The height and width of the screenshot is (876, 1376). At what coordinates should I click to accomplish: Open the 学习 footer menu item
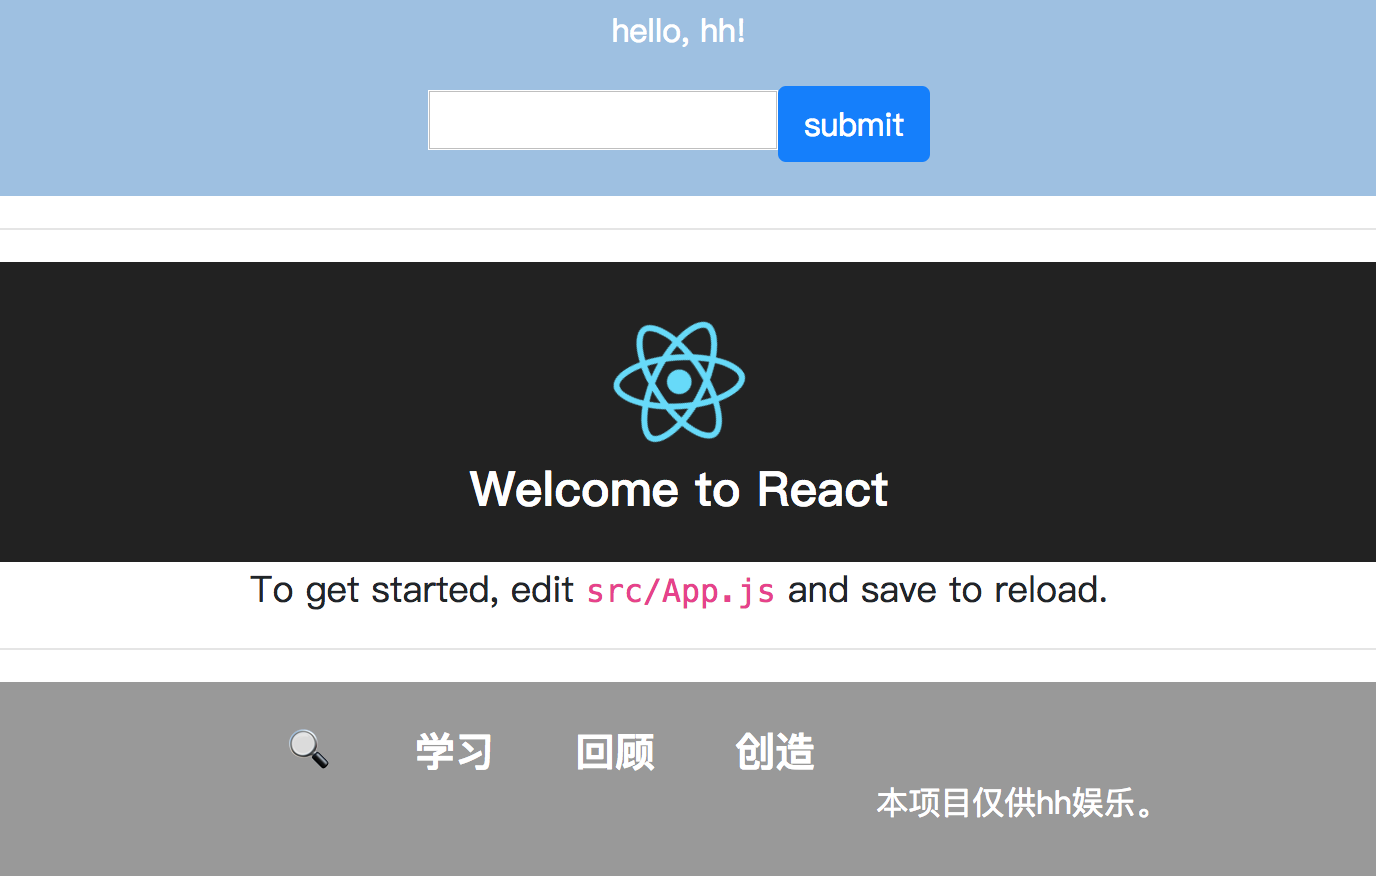click(x=455, y=752)
